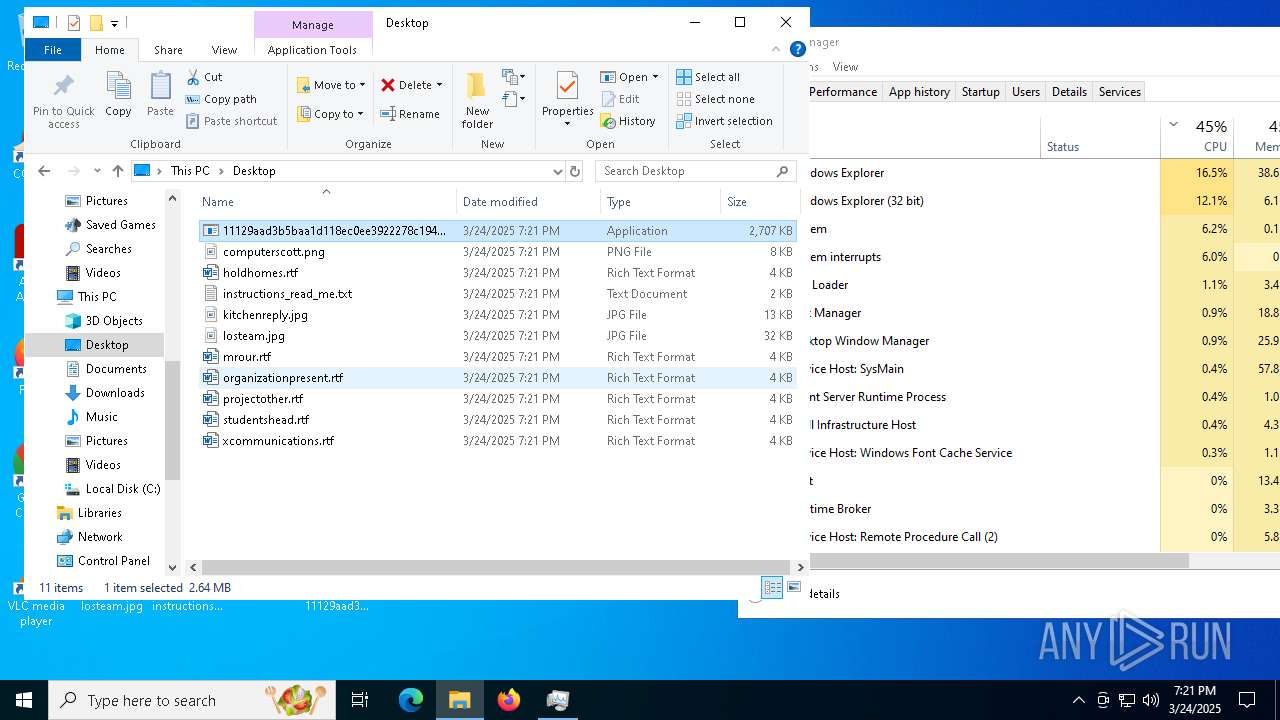The width and height of the screenshot is (1280, 720).
Task: Click This PC in address breadcrumb
Action: [190, 171]
